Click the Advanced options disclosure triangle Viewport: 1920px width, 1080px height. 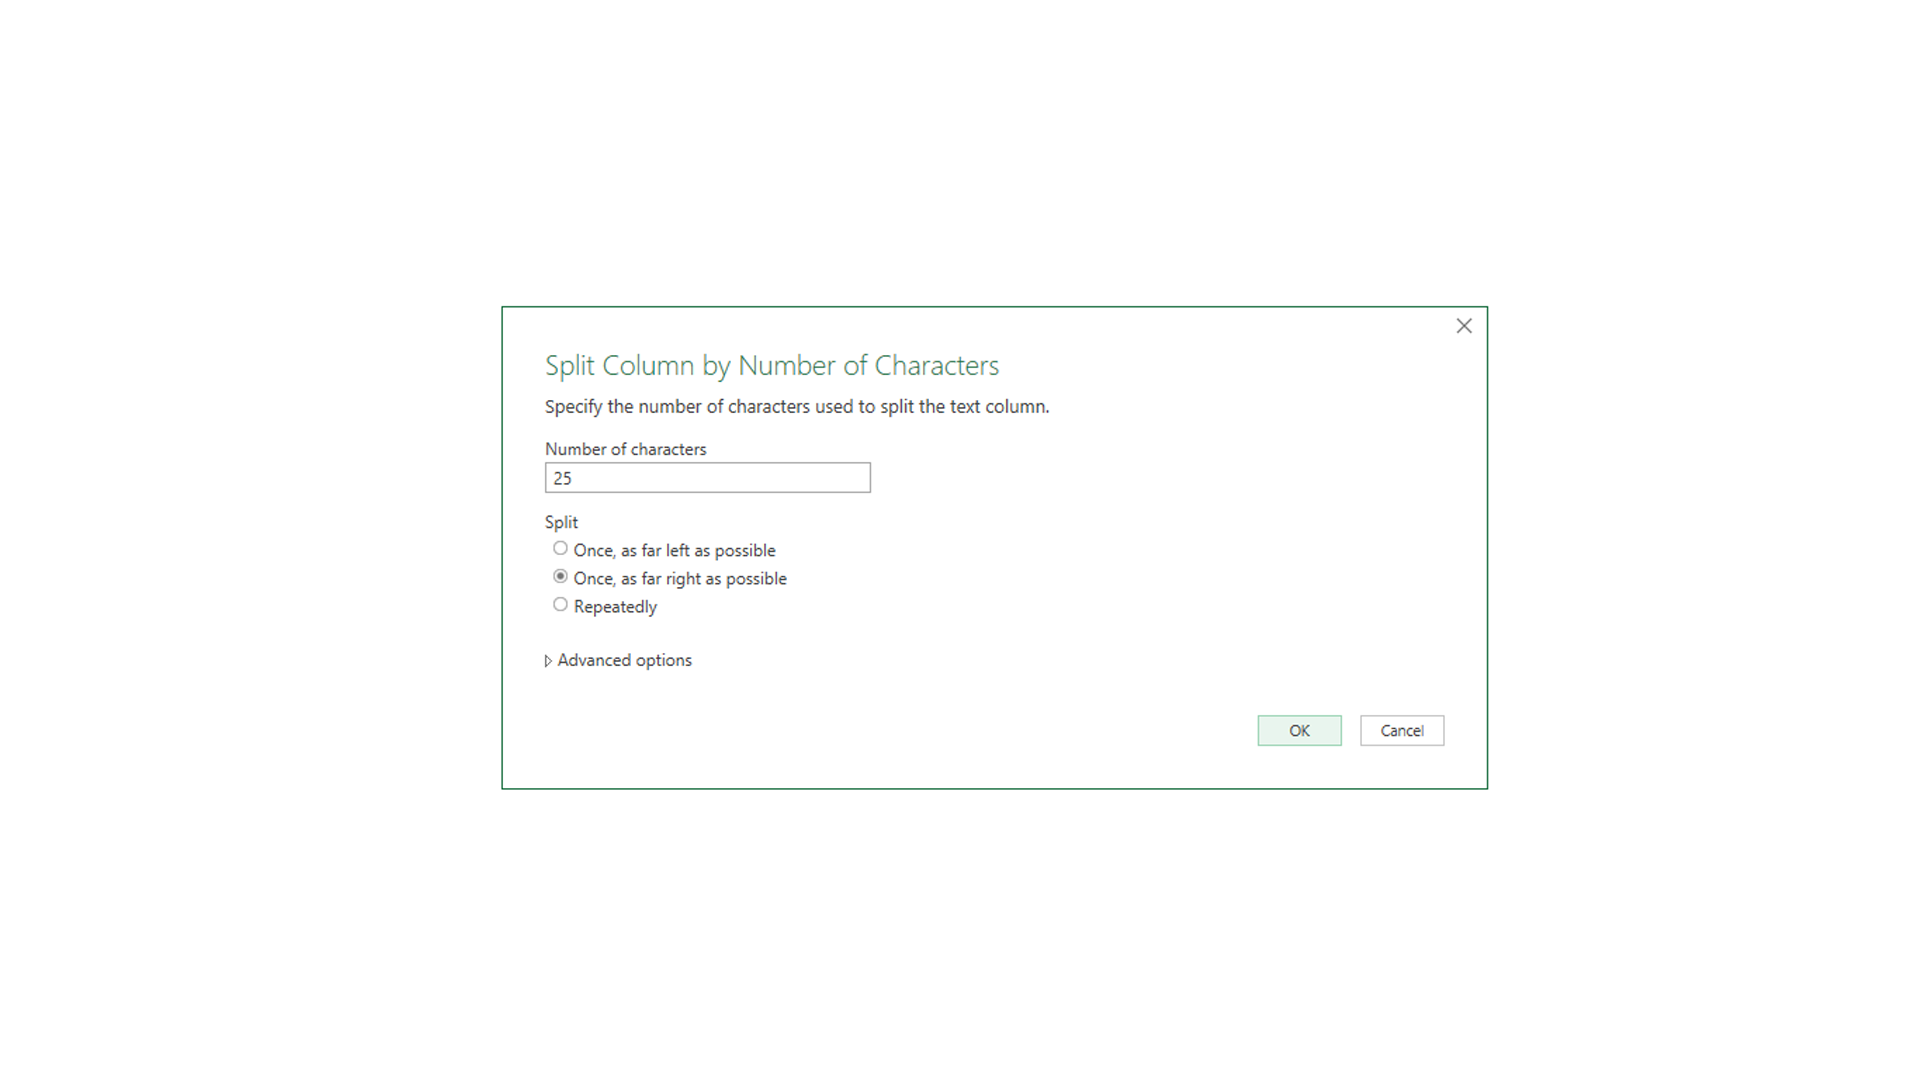[548, 660]
